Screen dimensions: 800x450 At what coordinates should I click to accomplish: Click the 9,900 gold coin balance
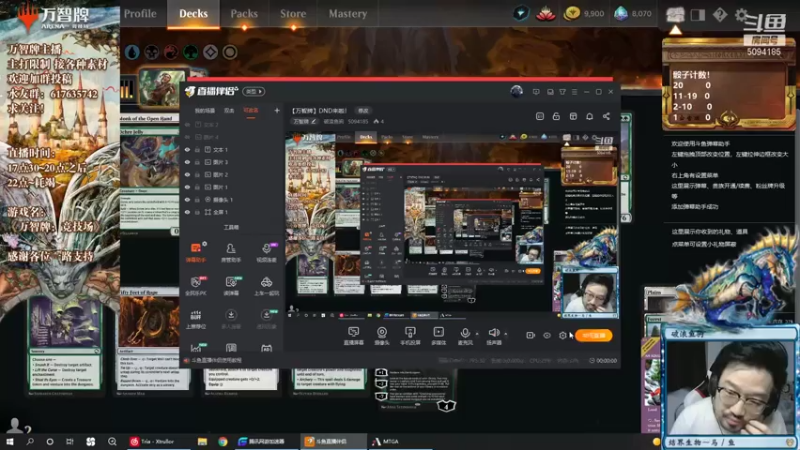pyautogui.click(x=584, y=14)
